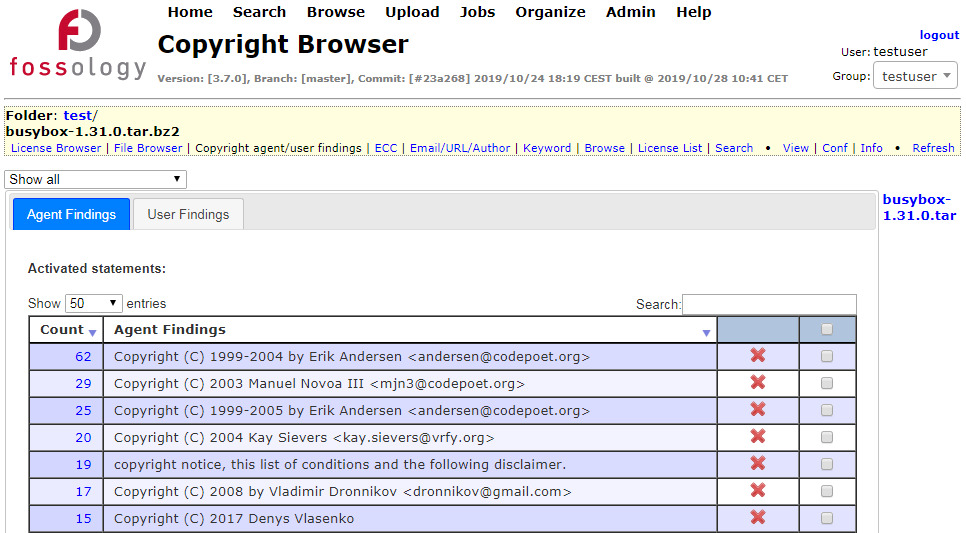Viewport: 966px width, 533px height.
Task: Open the License Browser link
Action: (x=56, y=148)
